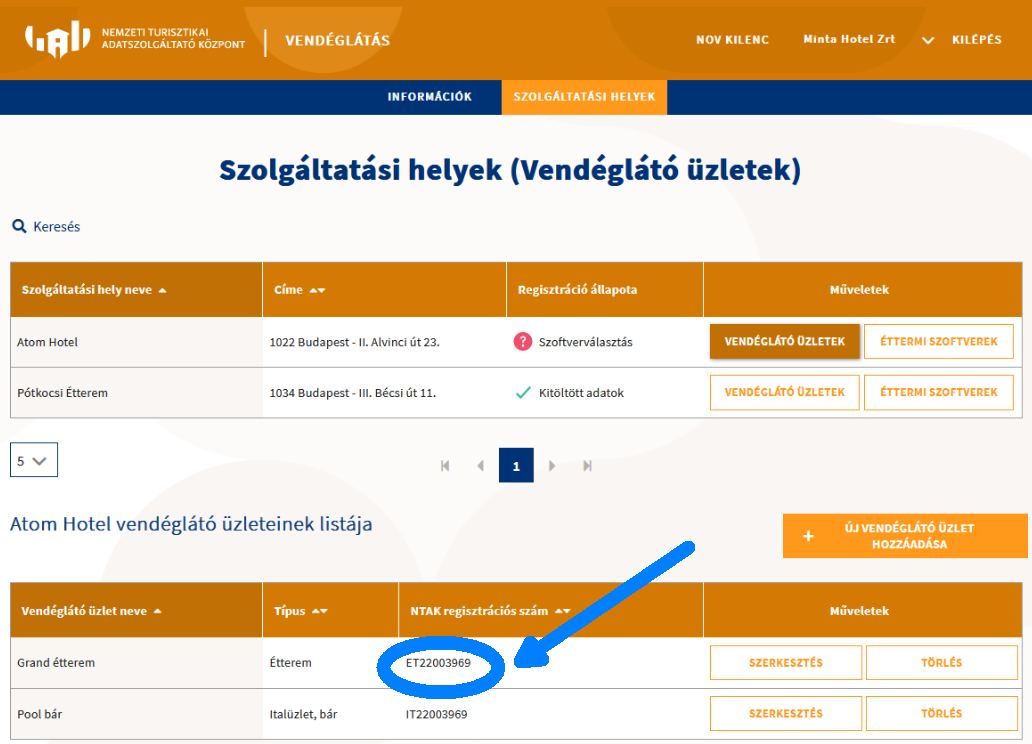Click the NTAK logo icon in header
The height and width of the screenshot is (744, 1032).
(x=58, y=39)
